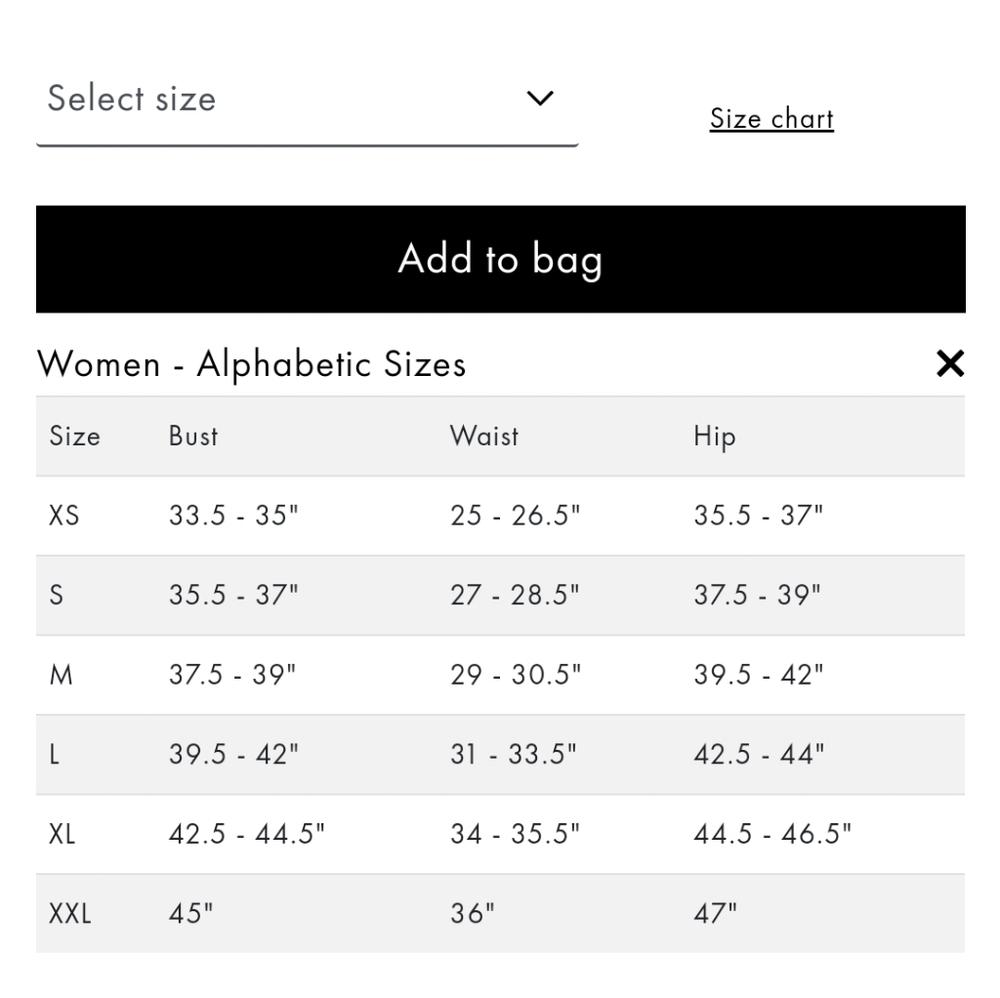The height and width of the screenshot is (998, 1000).
Task: Select the XL size row
Action: 501,834
